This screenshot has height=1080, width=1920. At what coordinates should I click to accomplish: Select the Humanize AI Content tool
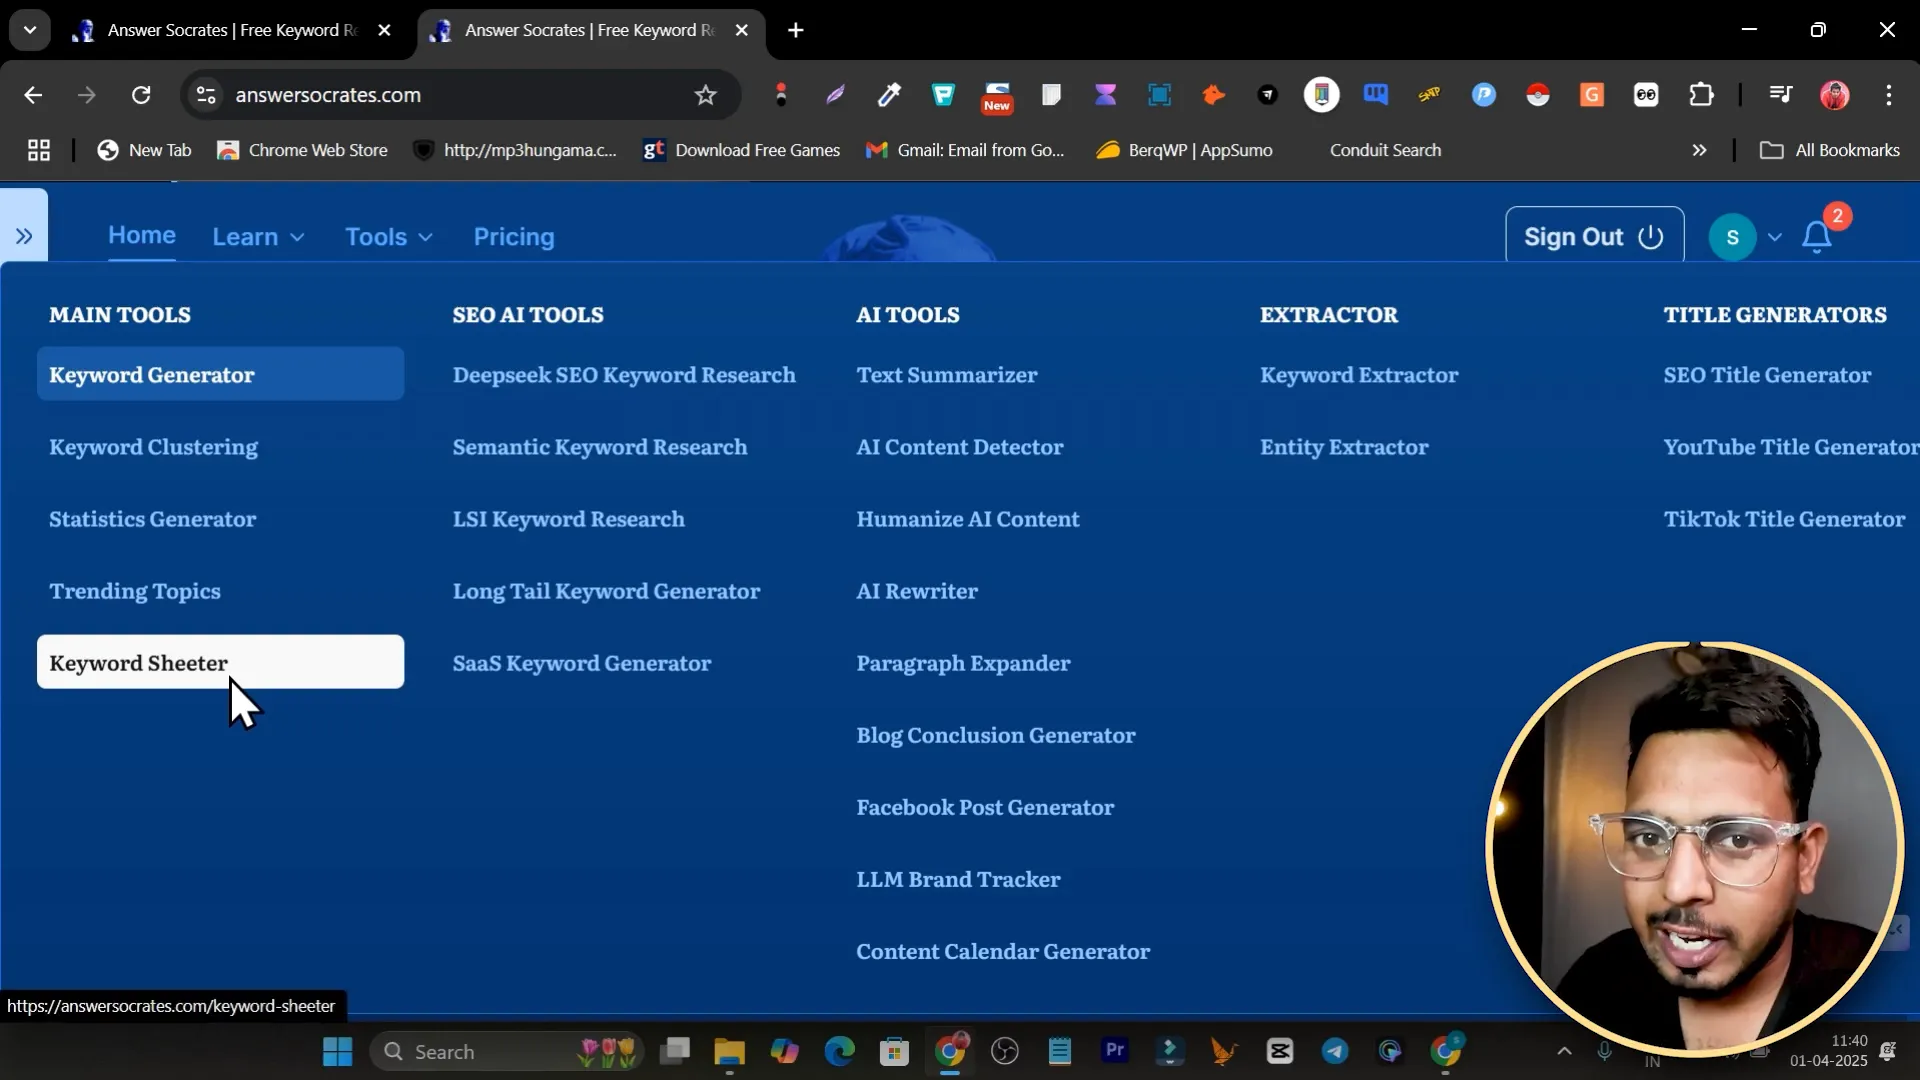coord(967,519)
